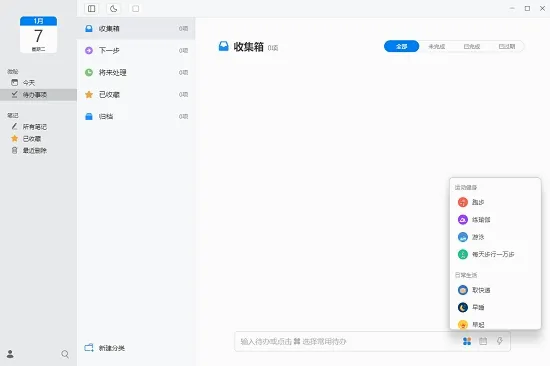Switch to the 已过期 filter tab
Screen dimensions: 550x366
click(507, 46)
